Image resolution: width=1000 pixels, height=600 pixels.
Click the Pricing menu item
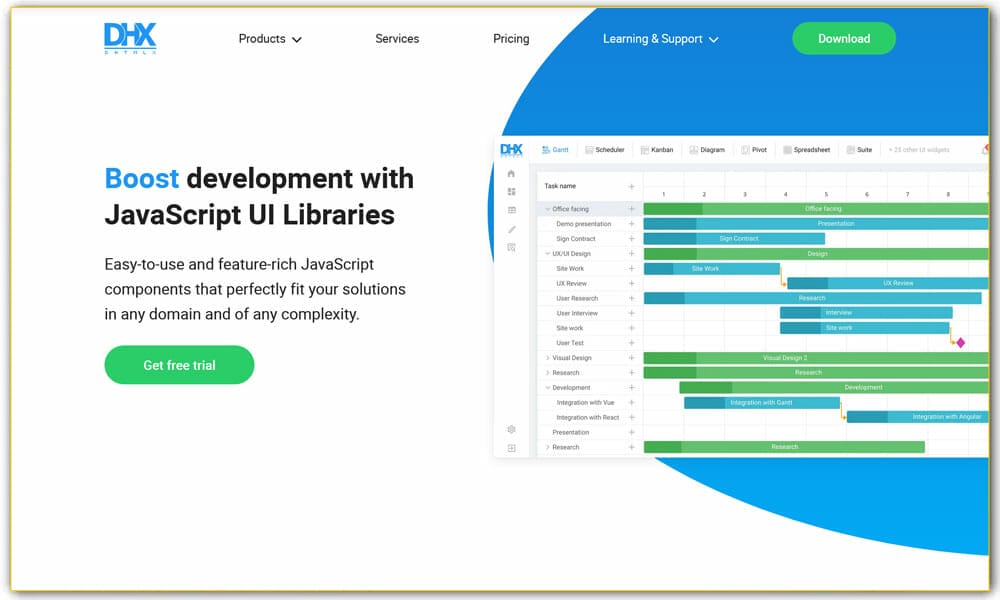pyautogui.click(x=511, y=38)
